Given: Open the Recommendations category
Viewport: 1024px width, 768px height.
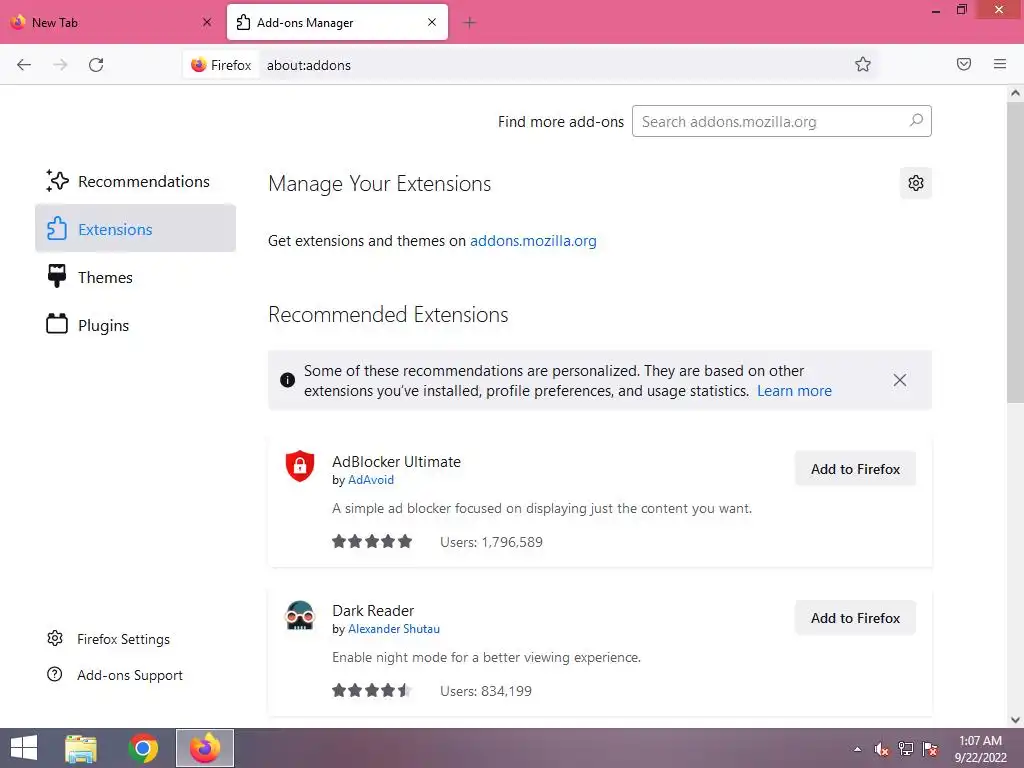Looking at the screenshot, I should 136,182.
